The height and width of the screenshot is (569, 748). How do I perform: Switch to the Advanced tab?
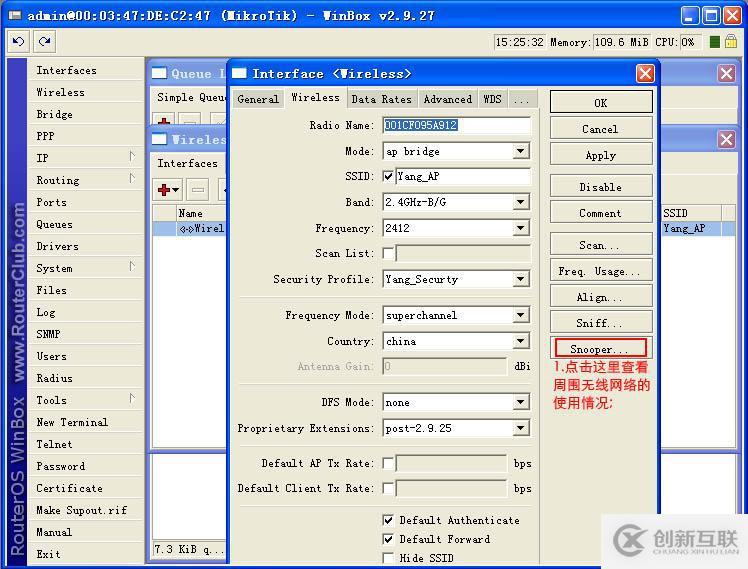(x=447, y=99)
